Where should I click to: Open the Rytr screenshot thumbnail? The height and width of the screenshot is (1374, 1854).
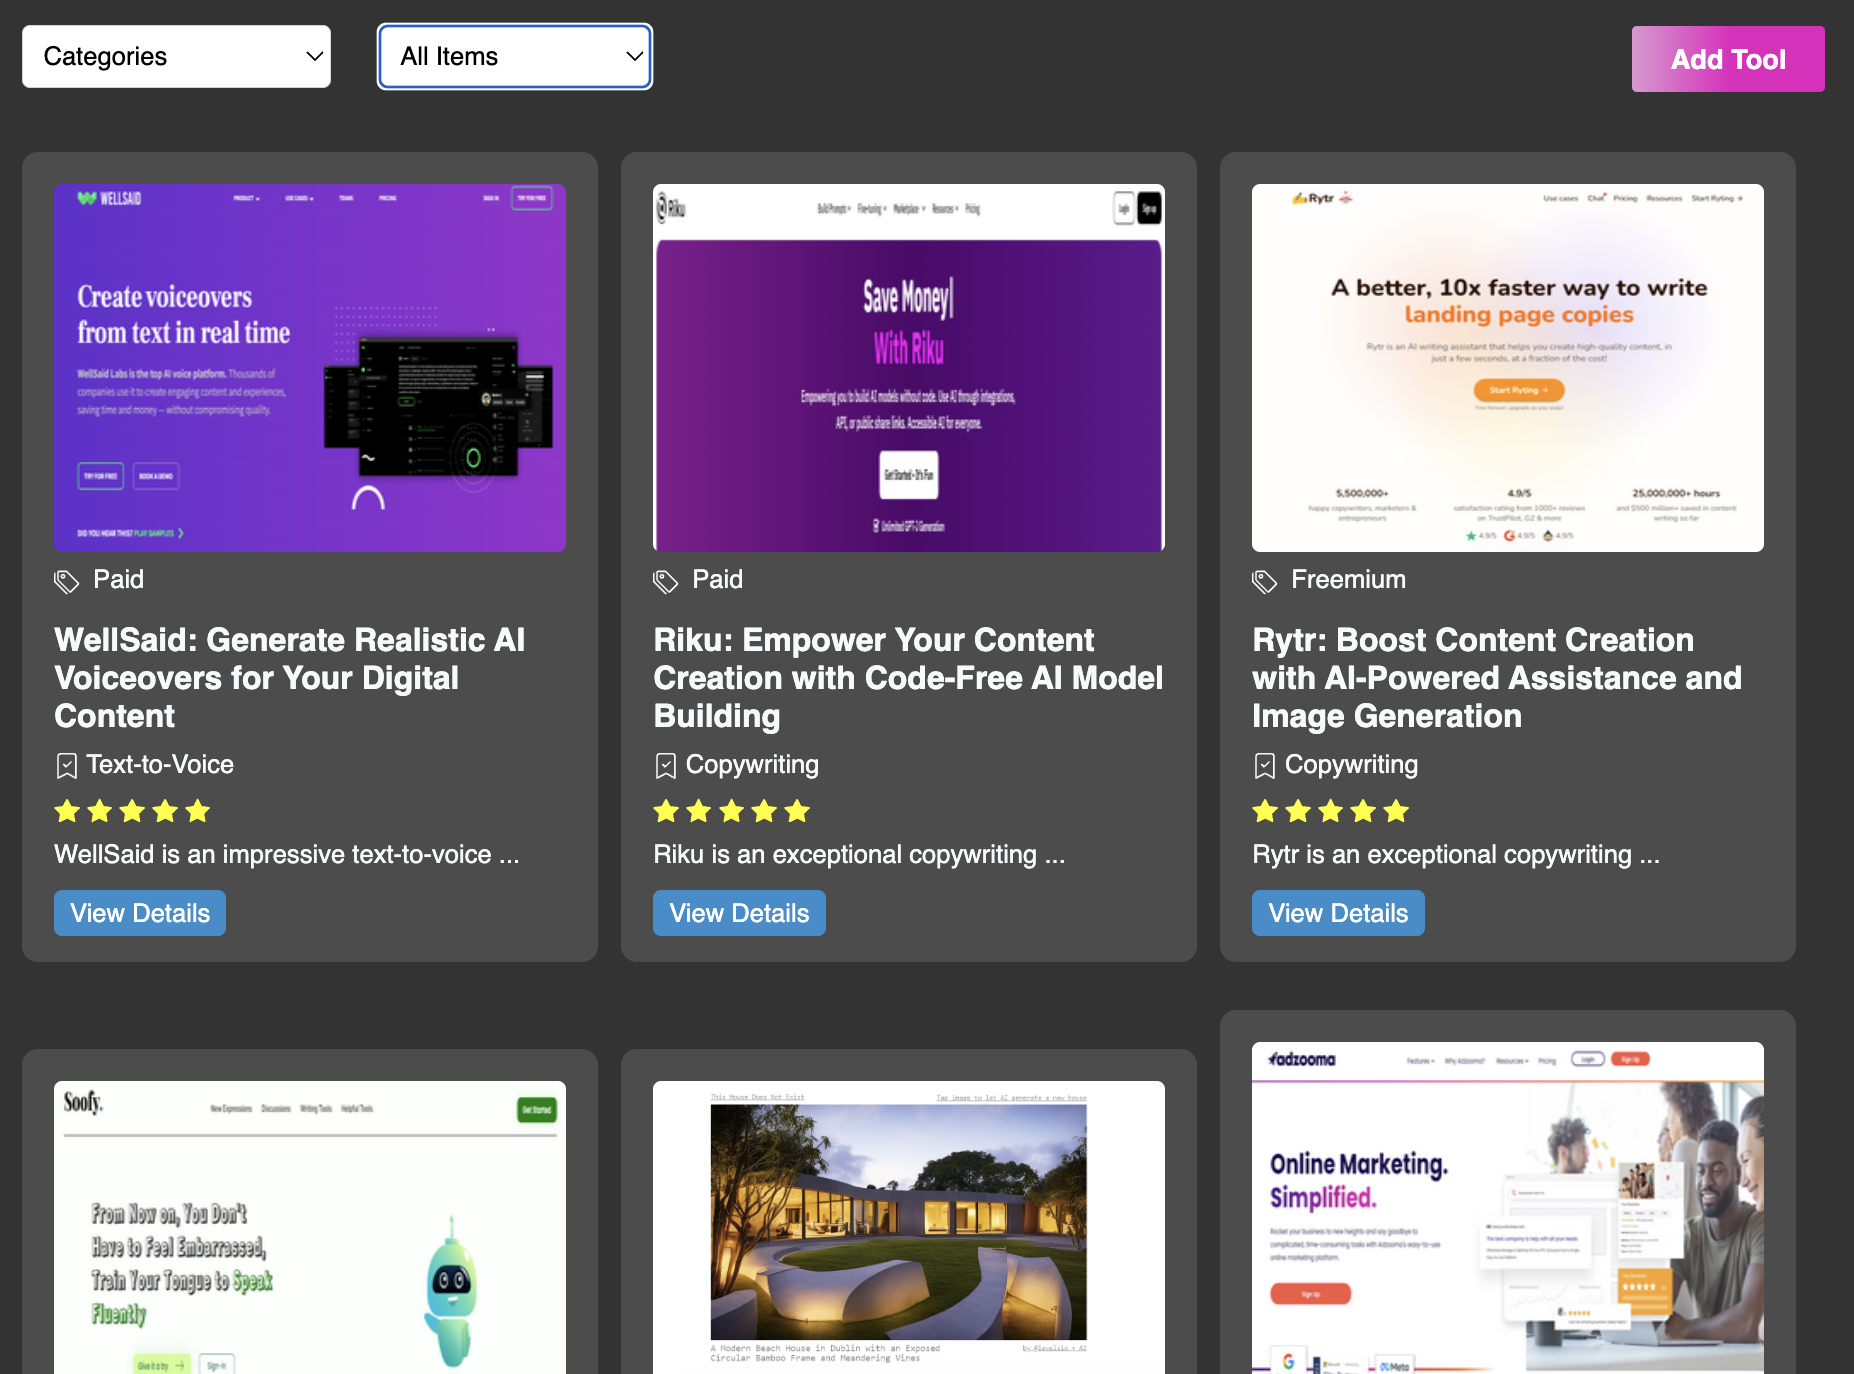tap(1508, 368)
